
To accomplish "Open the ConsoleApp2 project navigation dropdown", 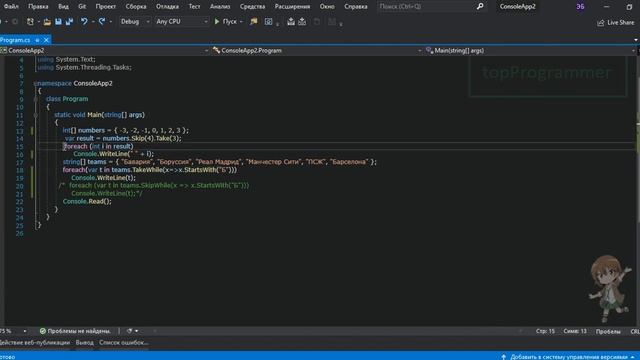I will click(x=104, y=51).
